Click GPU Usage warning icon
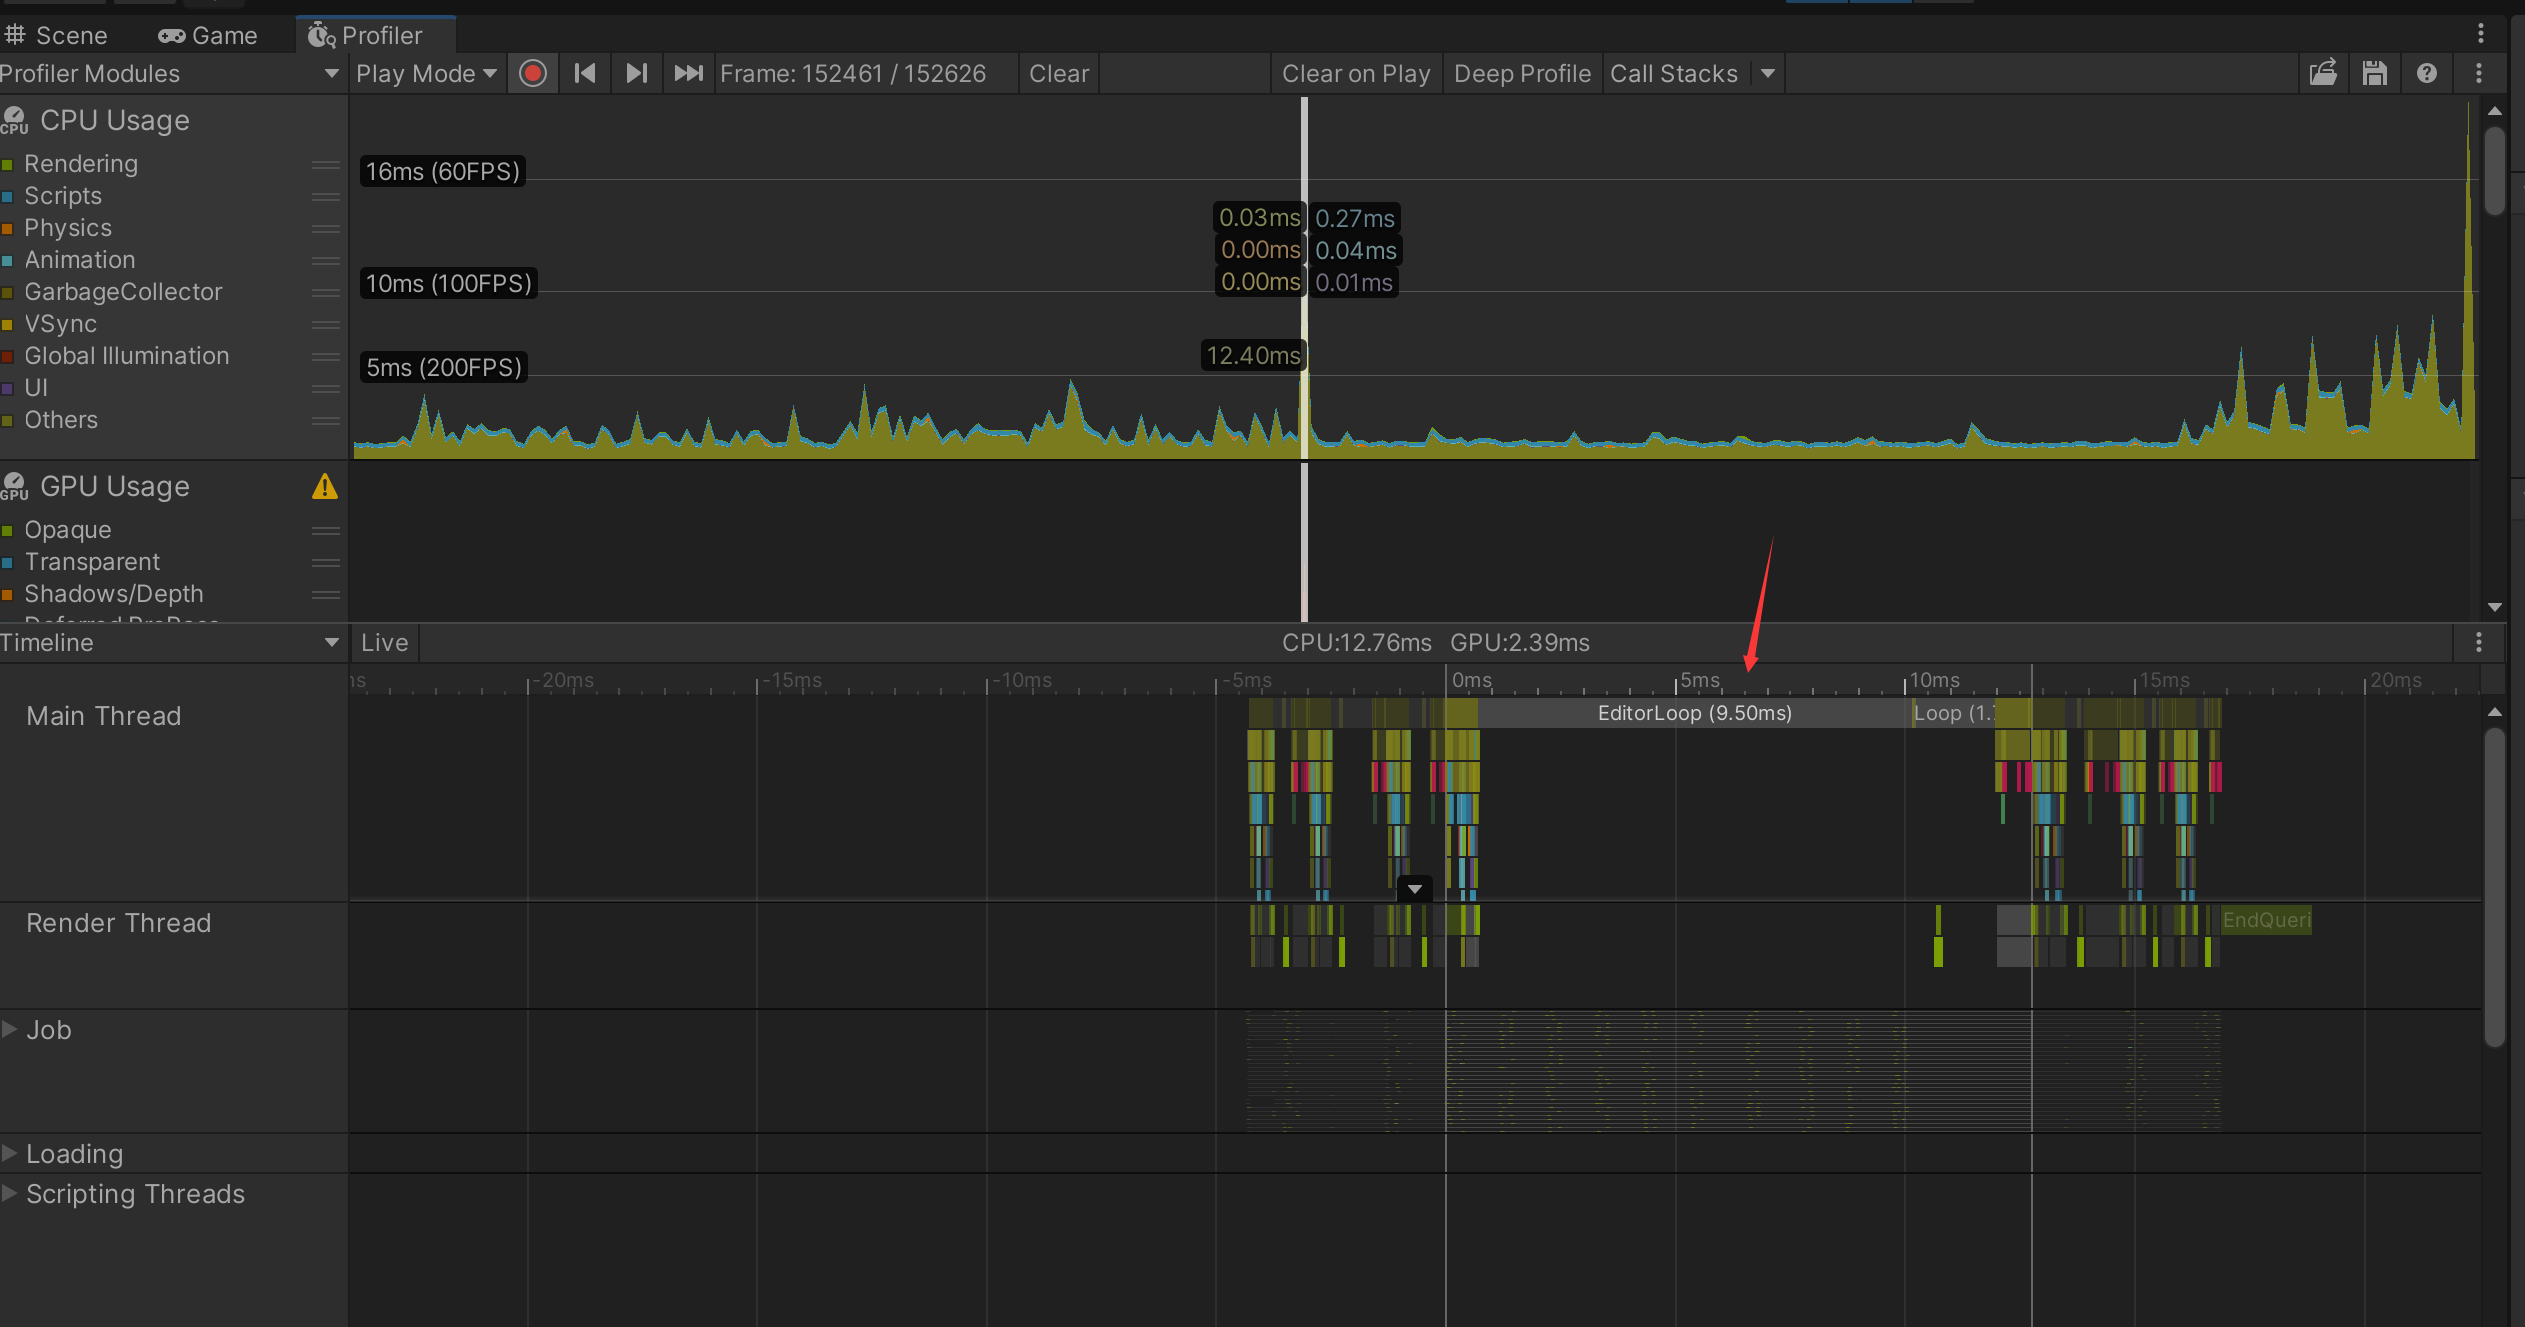The image size is (2525, 1327). [325, 486]
